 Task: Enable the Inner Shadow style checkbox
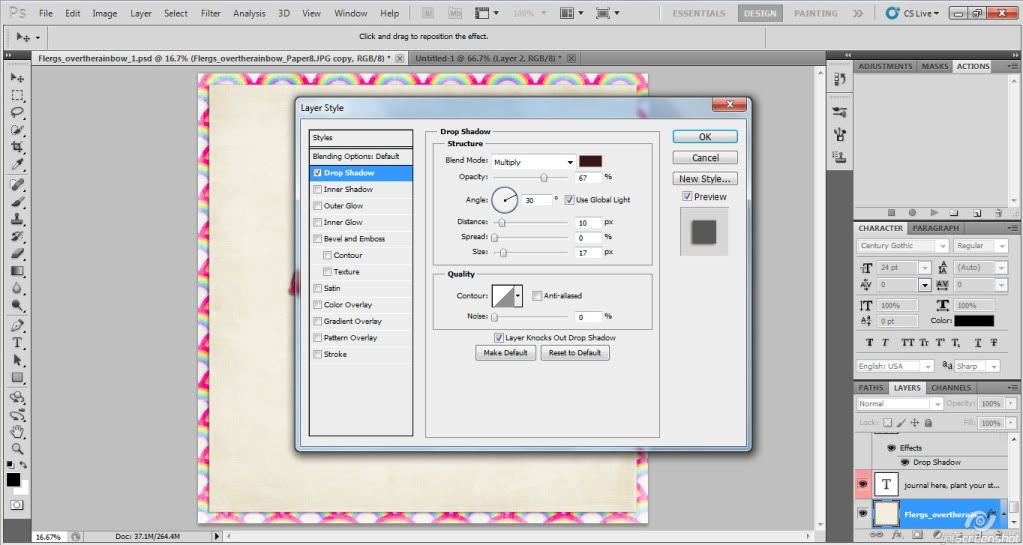click(x=318, y=189)
